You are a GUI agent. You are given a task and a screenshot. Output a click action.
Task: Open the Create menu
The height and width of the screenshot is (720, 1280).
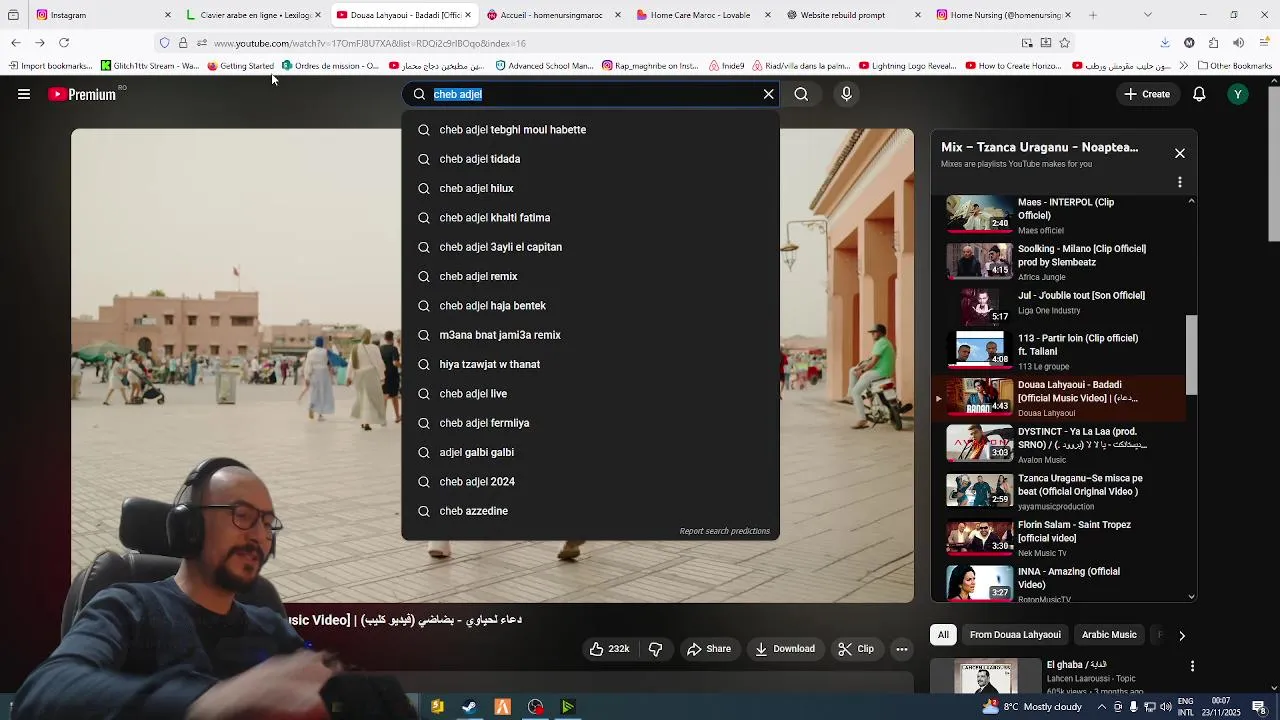click(1146, 94)
